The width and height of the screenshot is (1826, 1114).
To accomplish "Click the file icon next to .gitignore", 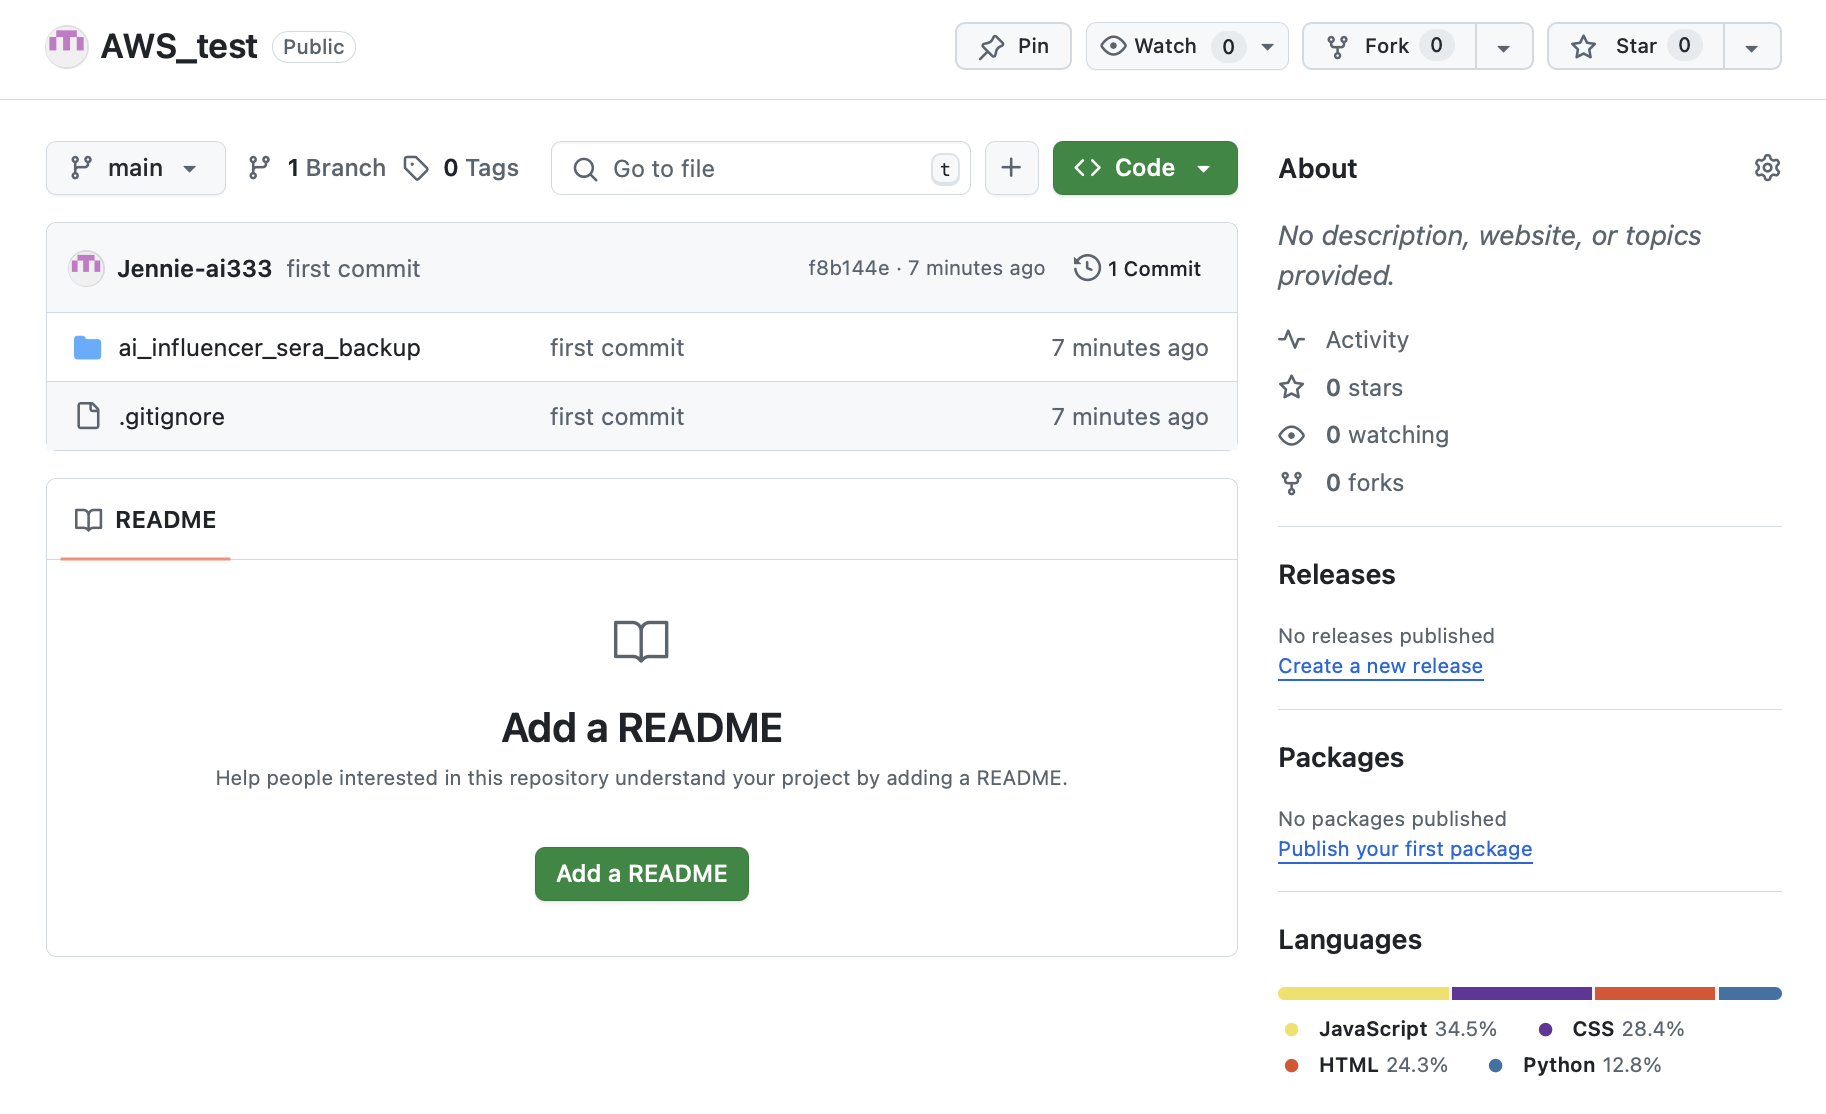I will tap(88, 416).
